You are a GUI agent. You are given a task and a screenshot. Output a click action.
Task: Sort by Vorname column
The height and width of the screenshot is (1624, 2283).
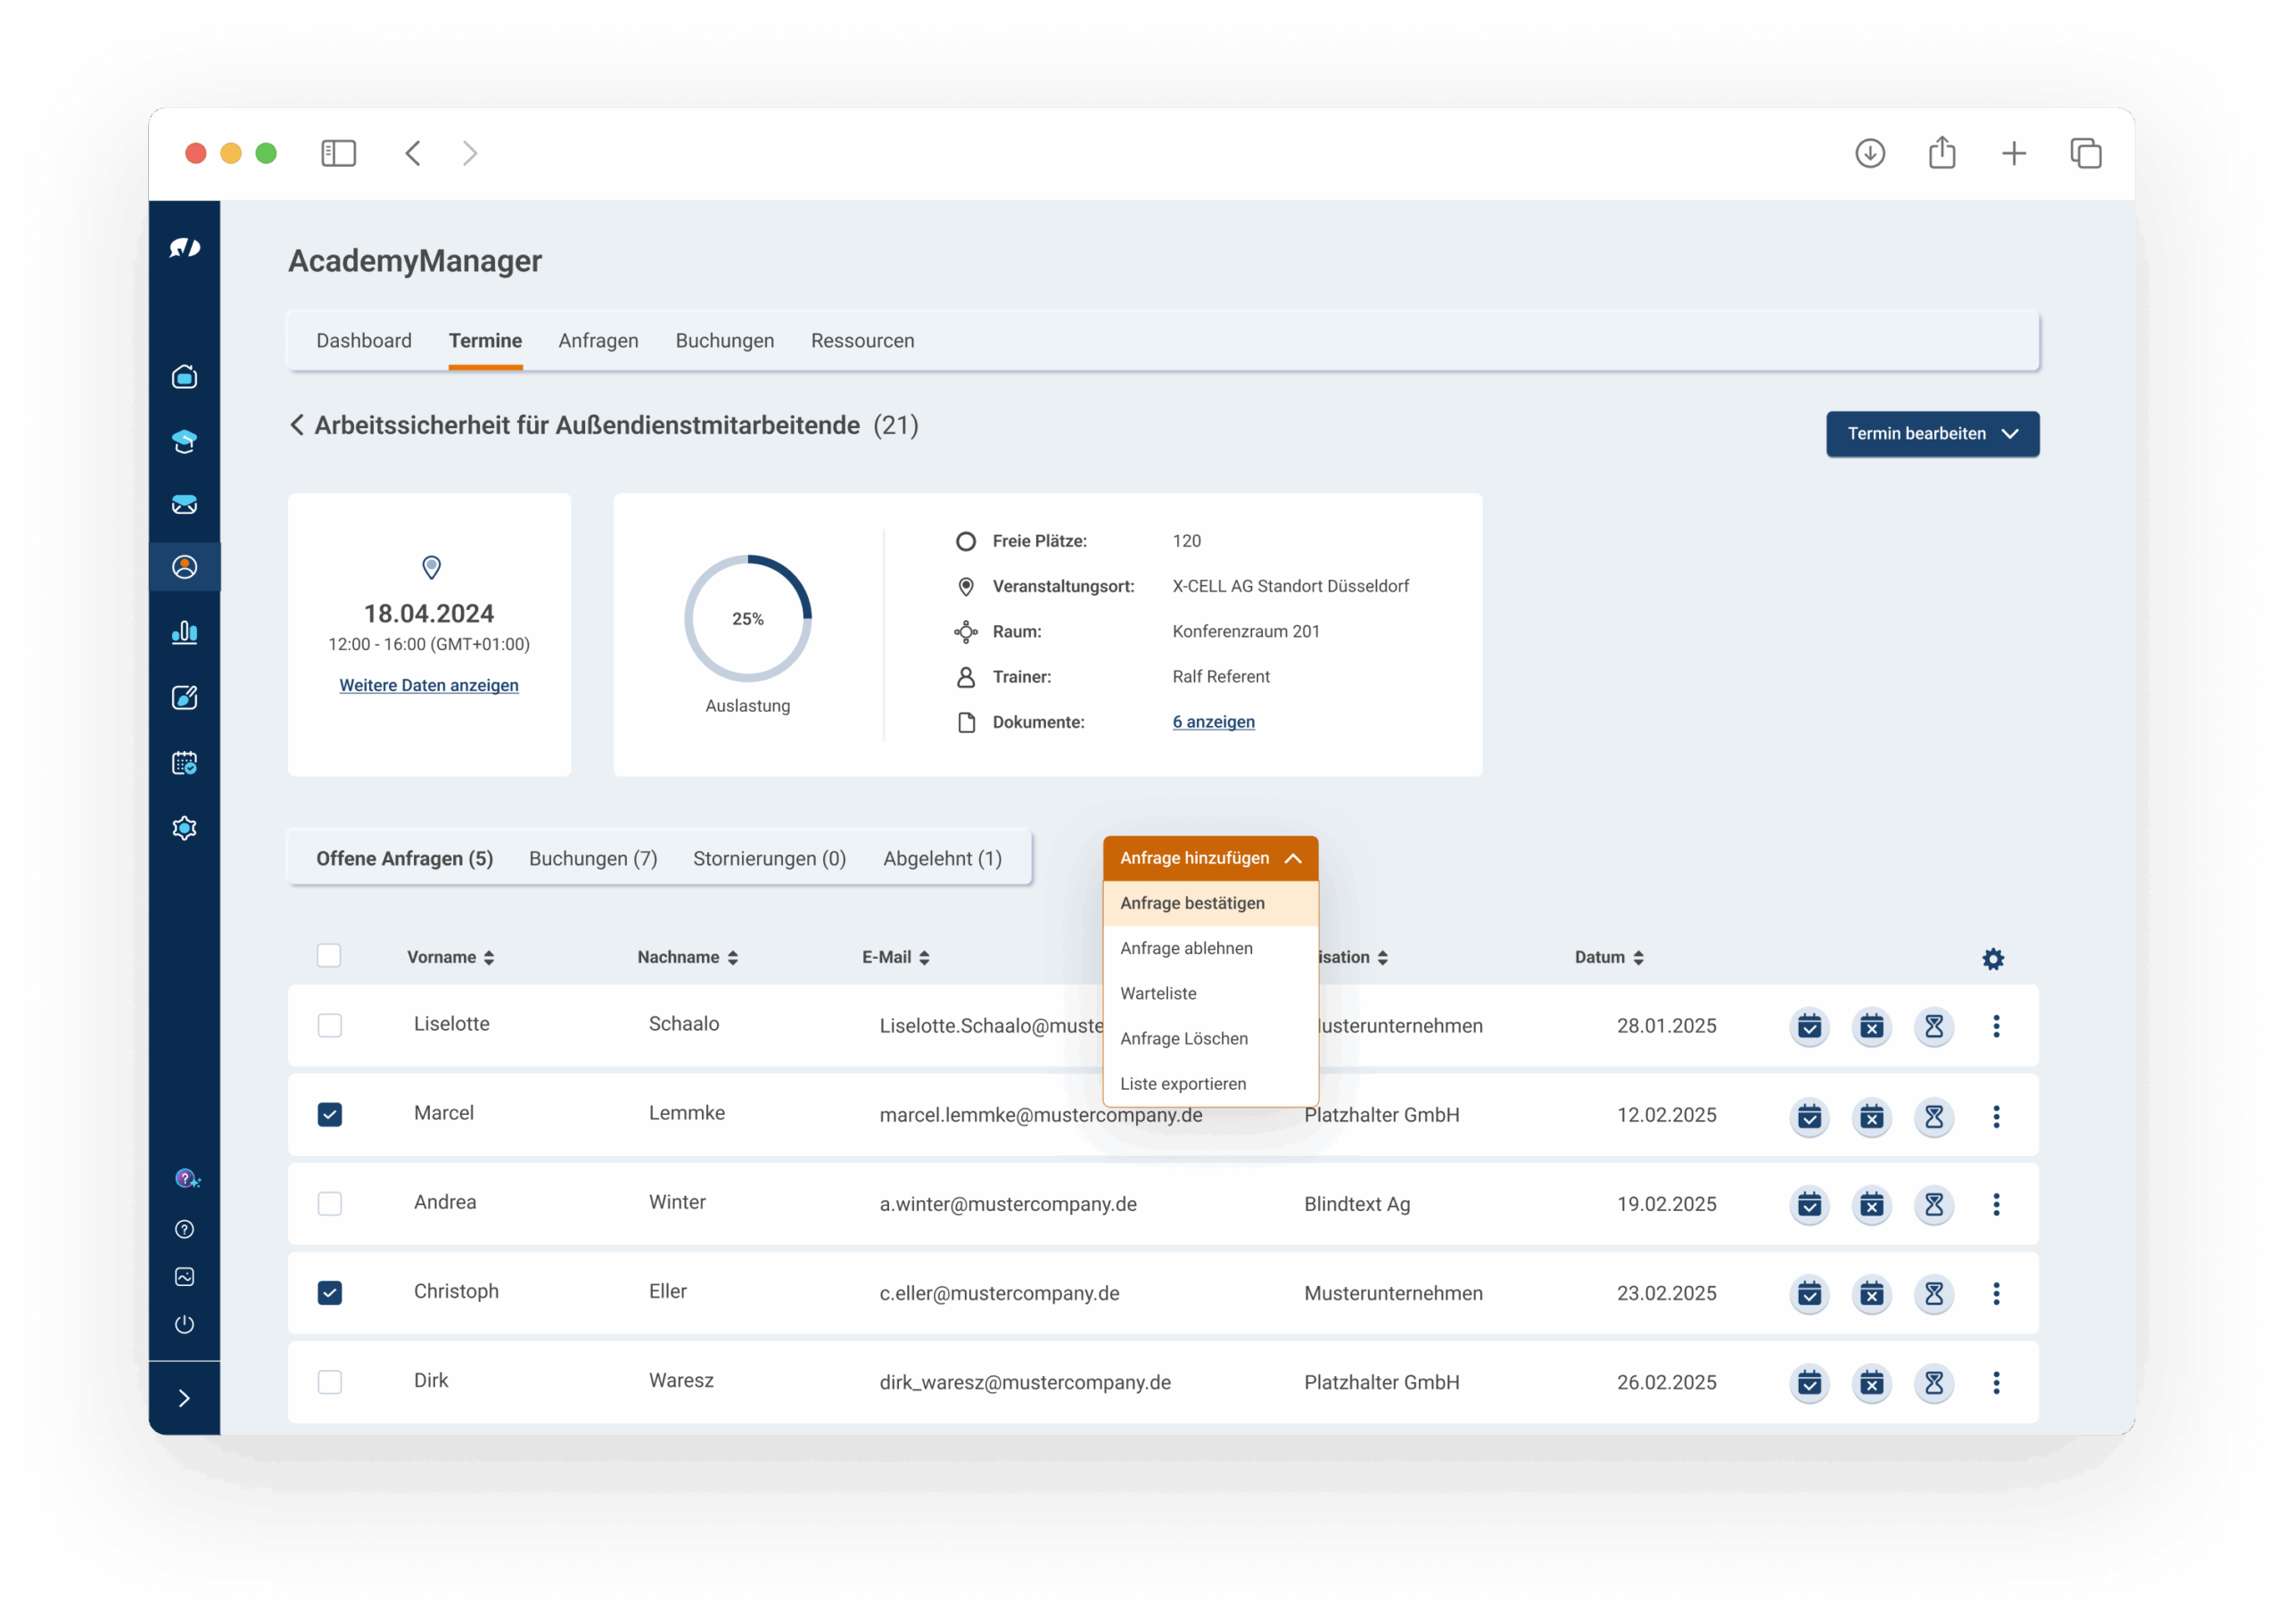(x=450, y=957)
